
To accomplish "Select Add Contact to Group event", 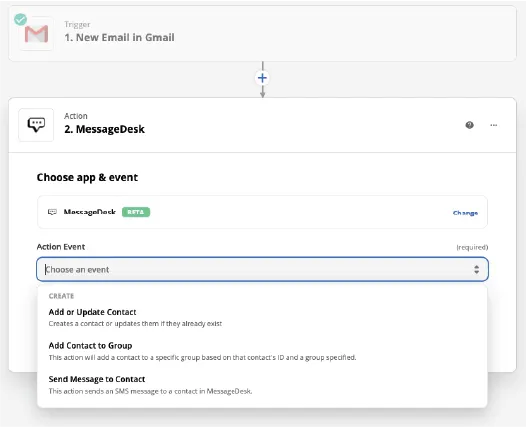I will (x=262, y=351).
